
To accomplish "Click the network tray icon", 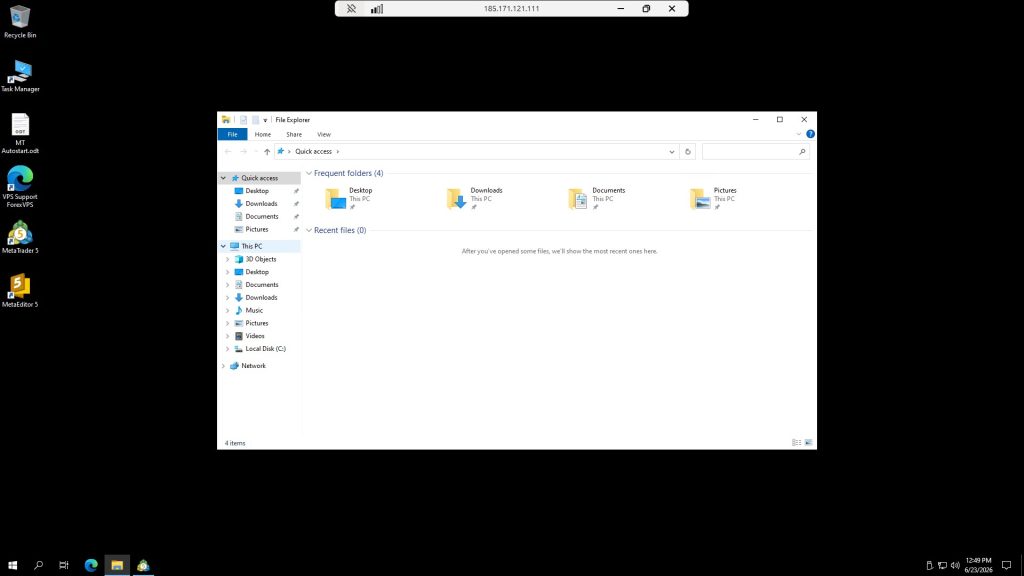I will (x=942, y=566).
